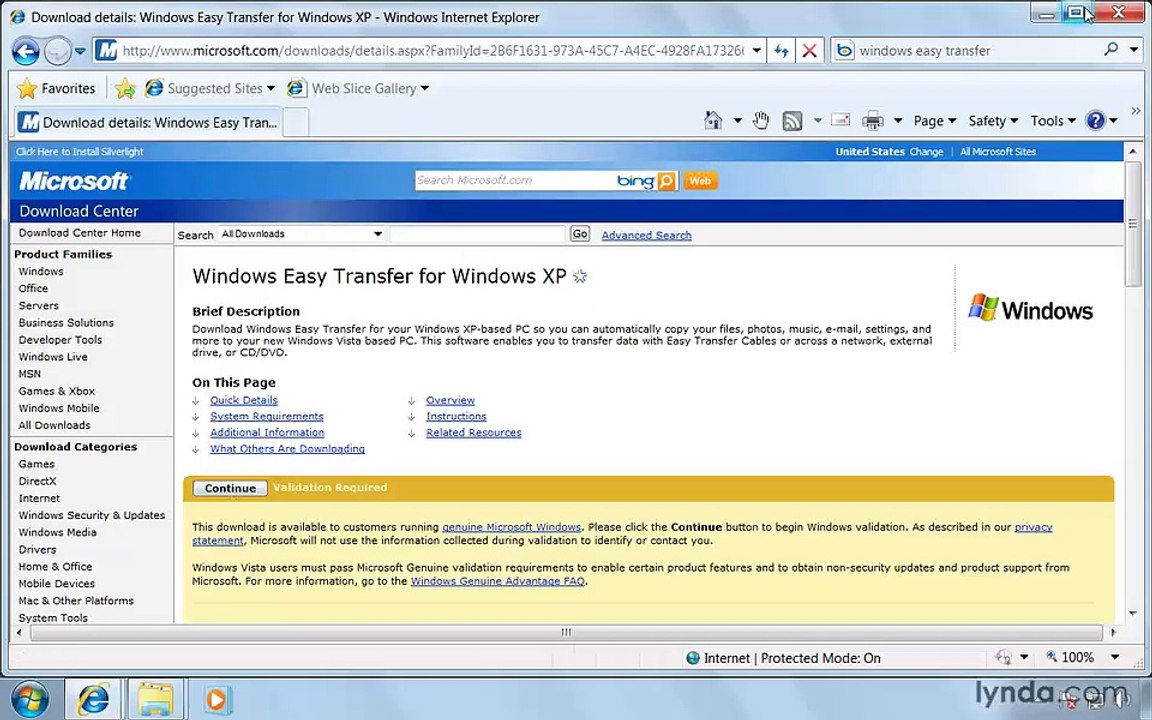Image resolution: width=1152 pixels, height=720 pixels.
Task: Open the genuine Microsoft Windows link
Action: point(511,527)
